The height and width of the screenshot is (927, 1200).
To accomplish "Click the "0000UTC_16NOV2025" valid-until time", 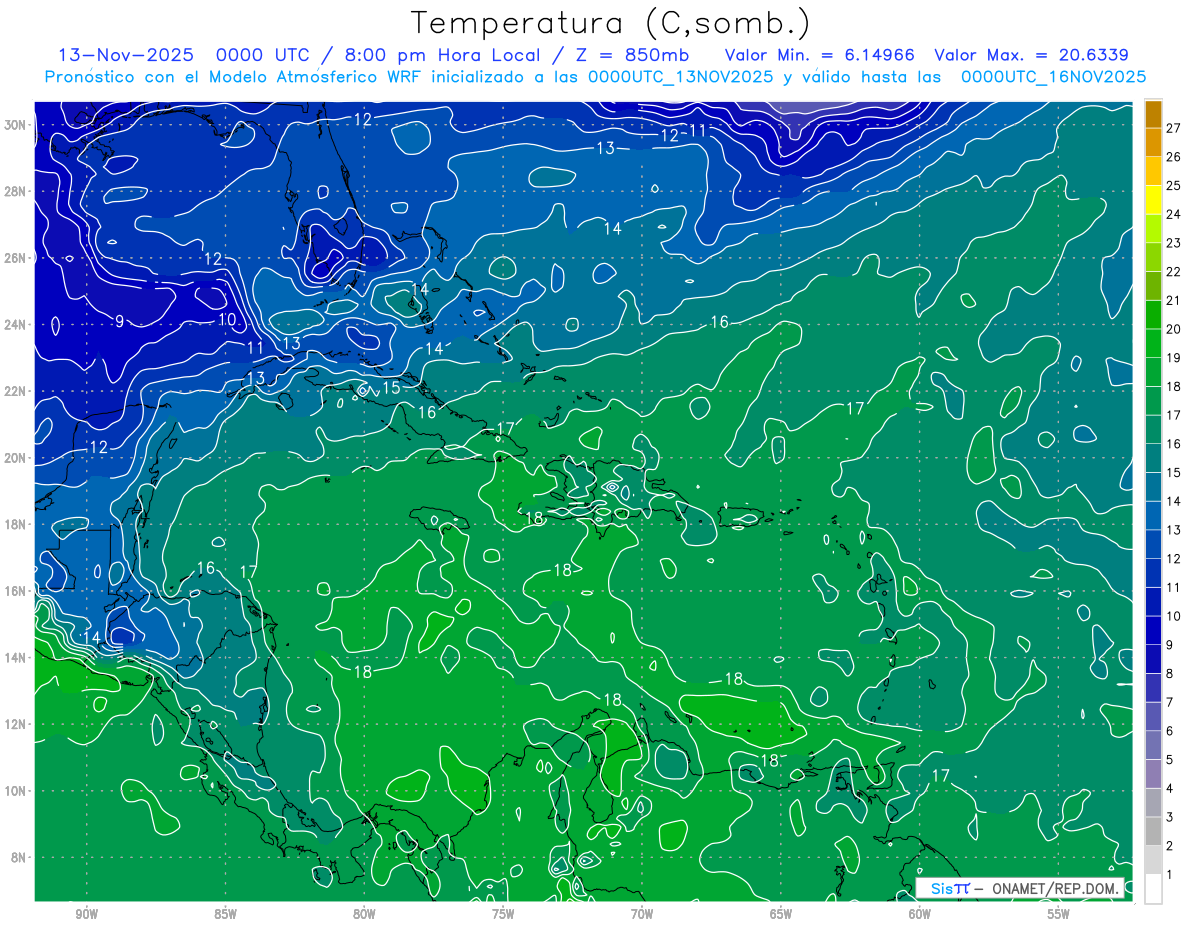I will tap(1053, 77).
